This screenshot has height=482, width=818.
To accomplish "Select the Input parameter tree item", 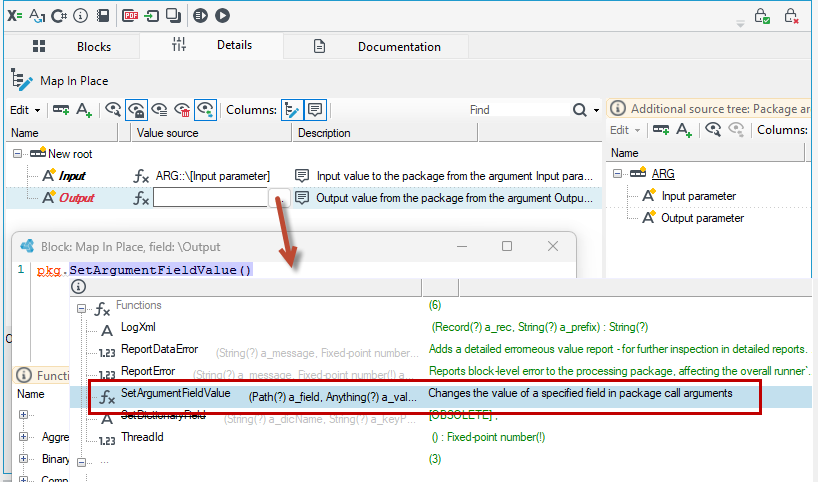I will 699,196.
